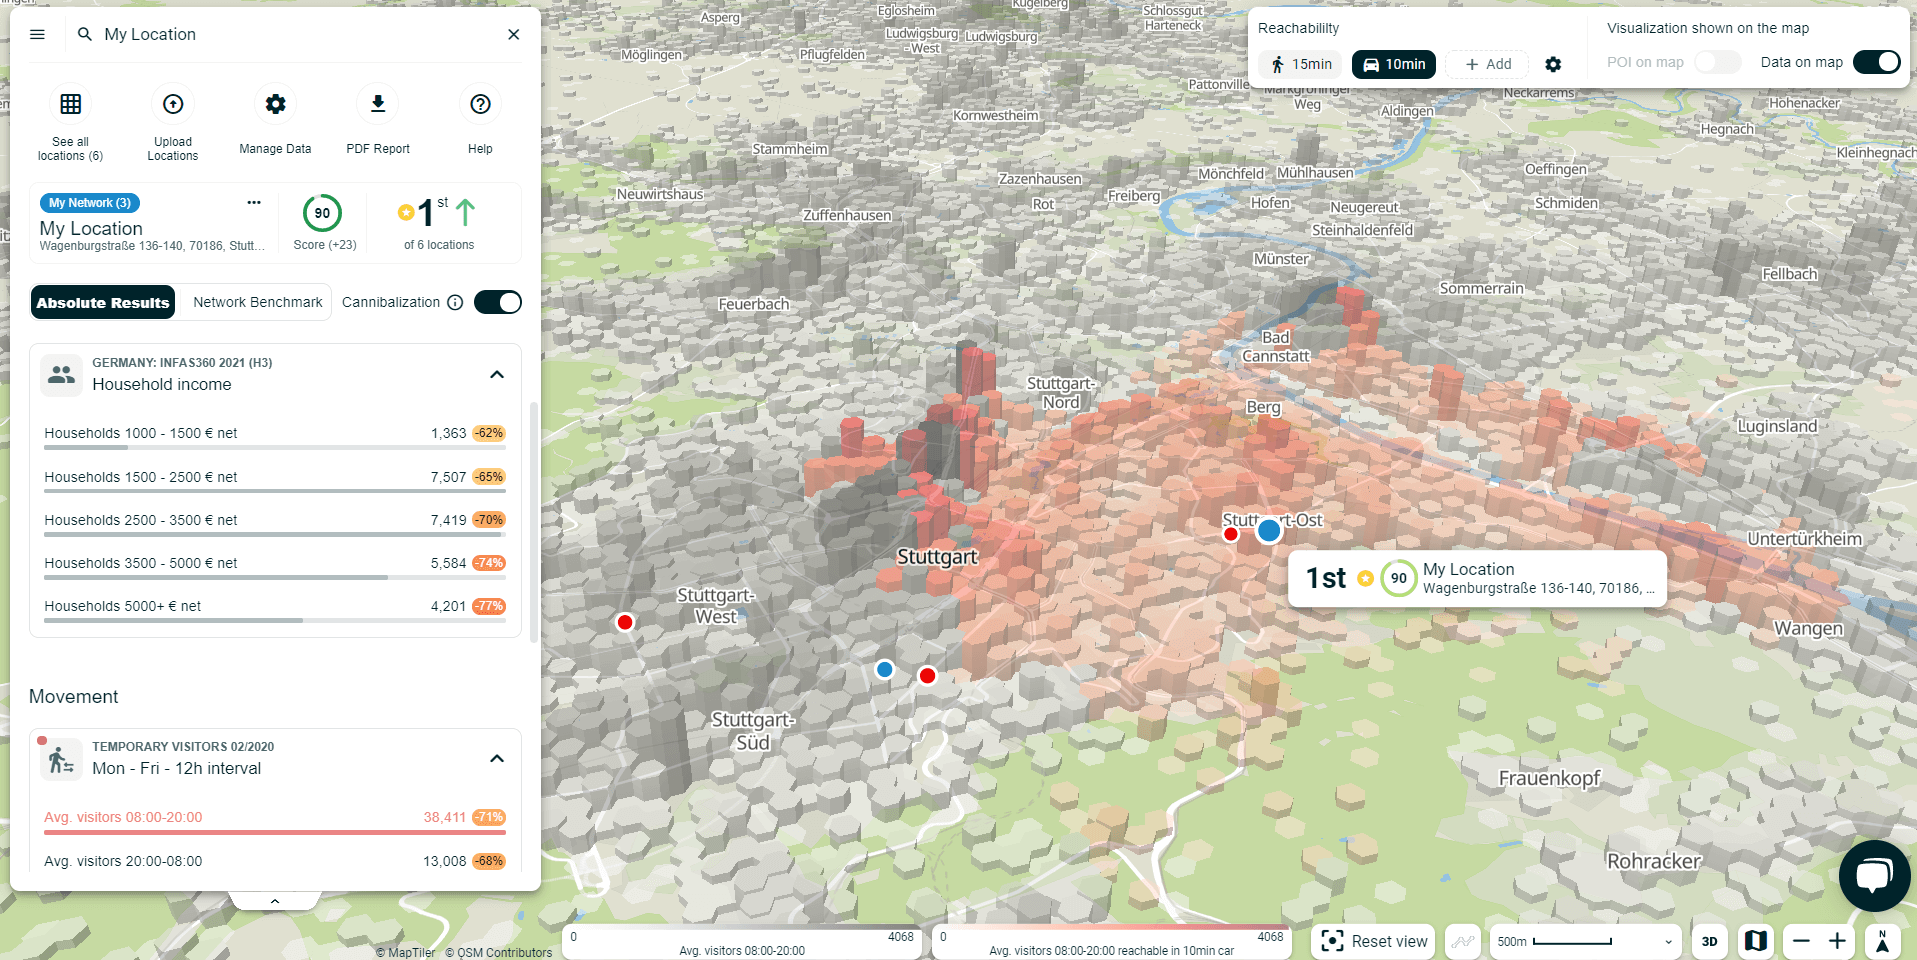
Task: Open Manage Data gear icon
Action: (x=275, y=104)
